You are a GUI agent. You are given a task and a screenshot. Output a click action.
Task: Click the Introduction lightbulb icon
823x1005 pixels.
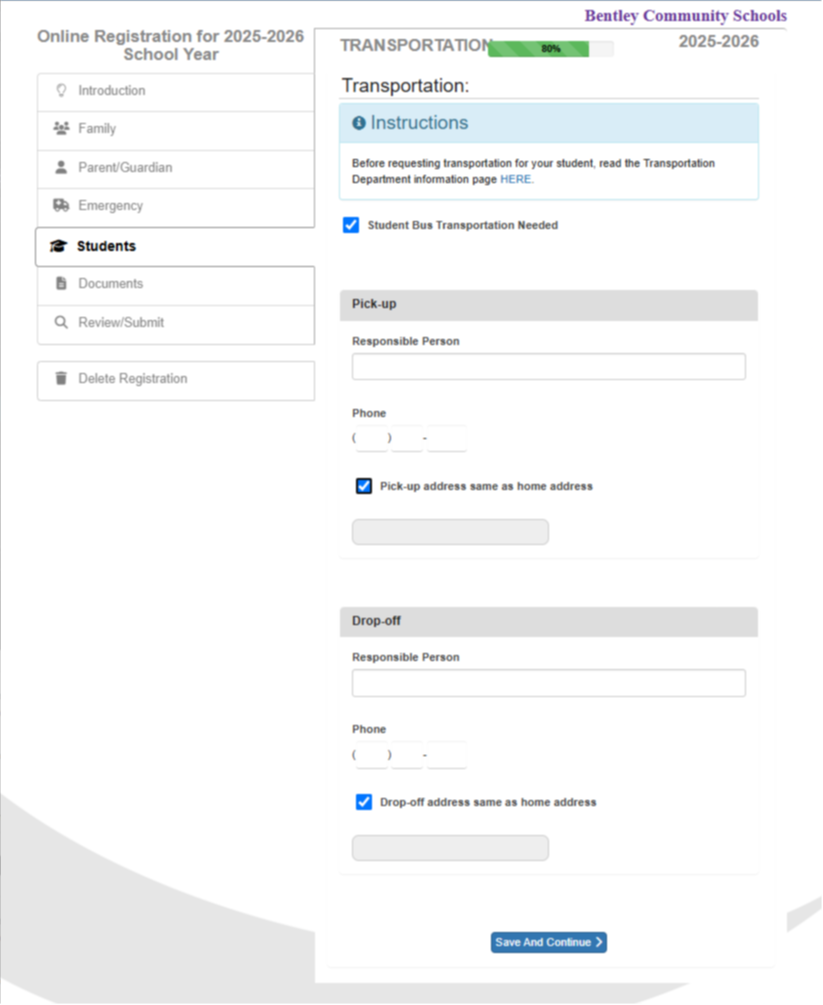[x=62, y=90]
